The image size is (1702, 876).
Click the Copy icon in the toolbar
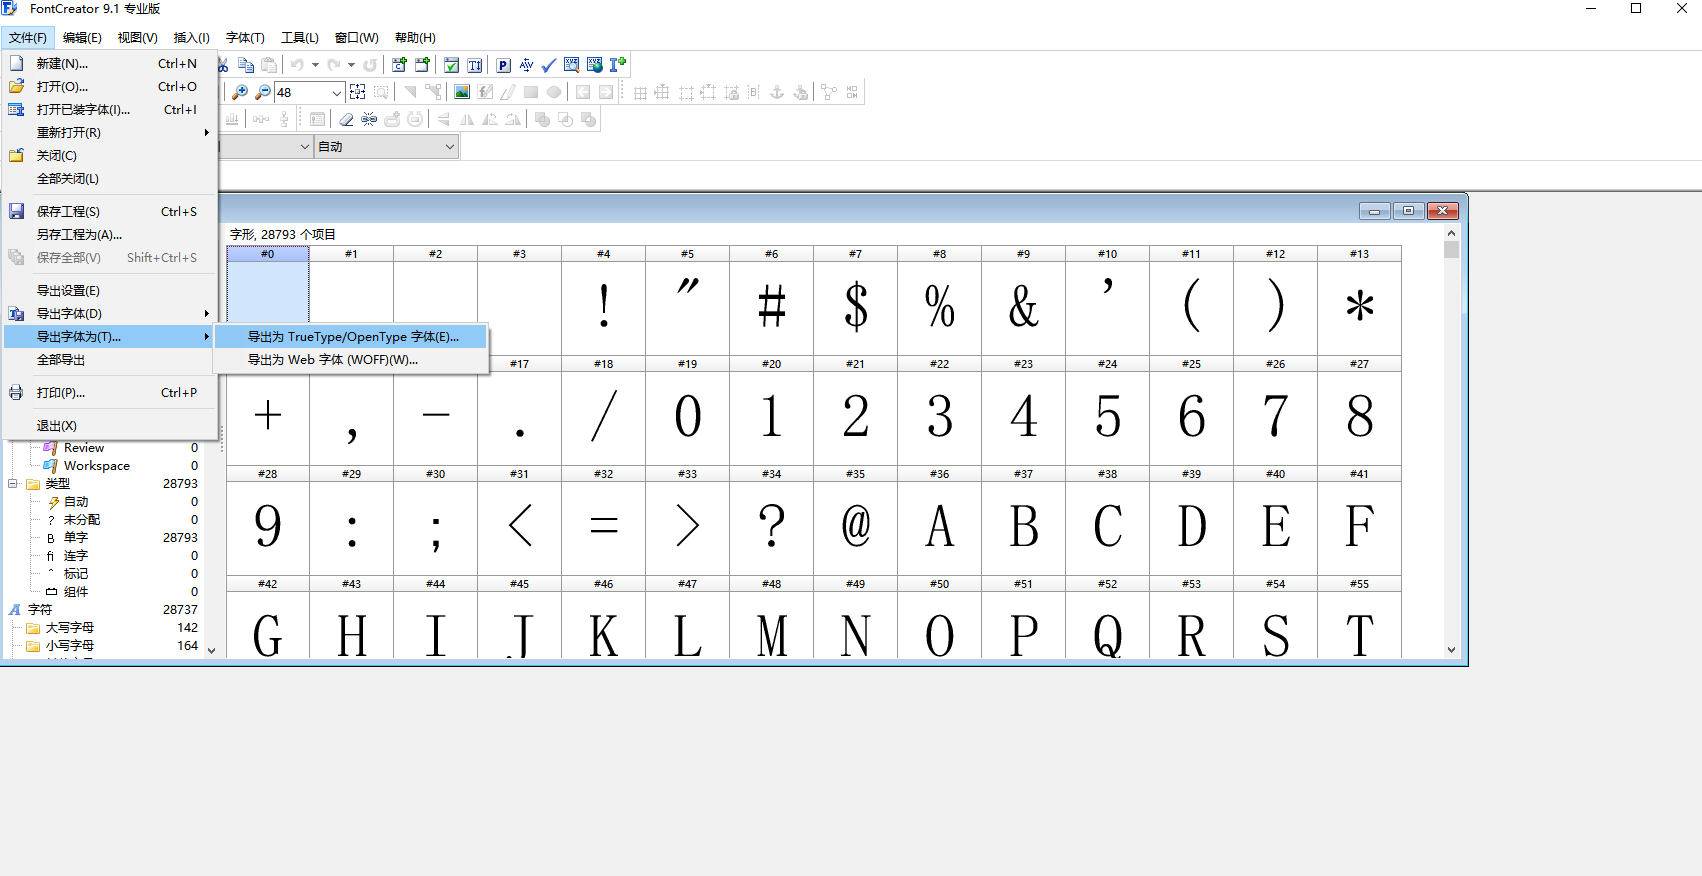[x=246, y=65]
